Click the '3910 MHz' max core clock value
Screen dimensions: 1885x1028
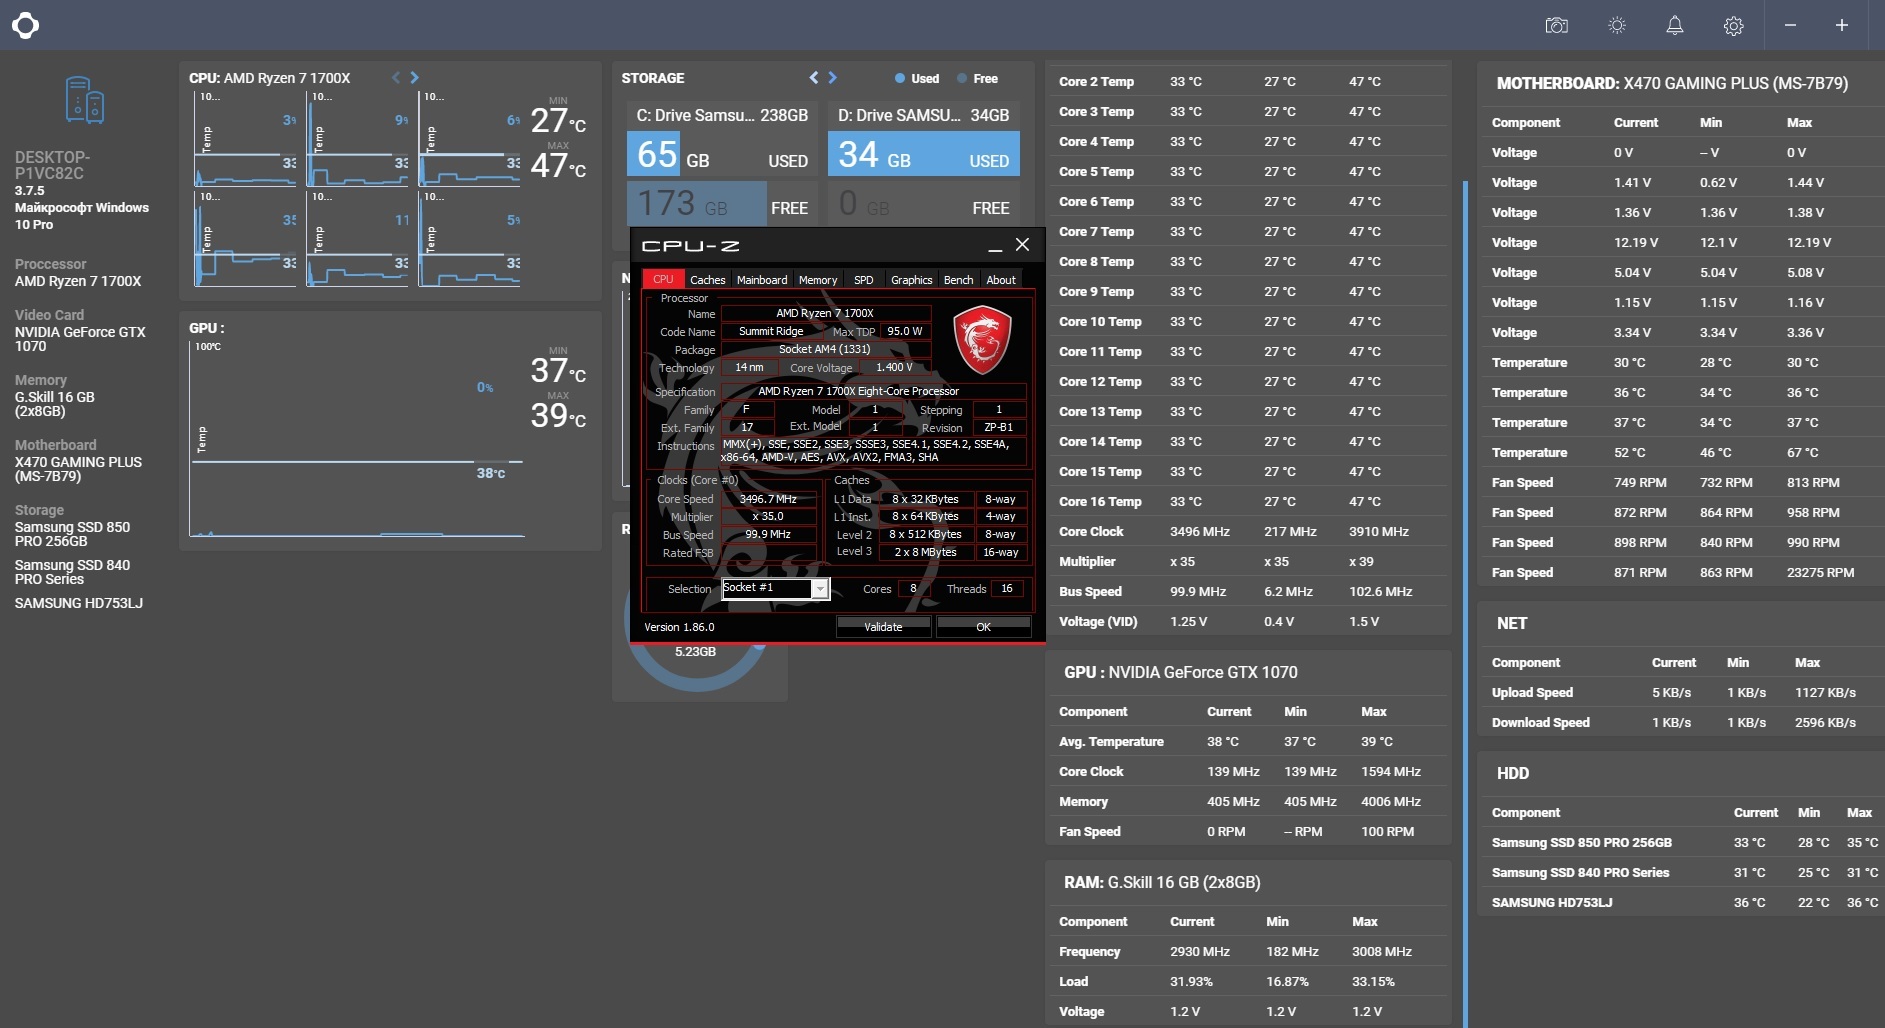coord(1378,532)
